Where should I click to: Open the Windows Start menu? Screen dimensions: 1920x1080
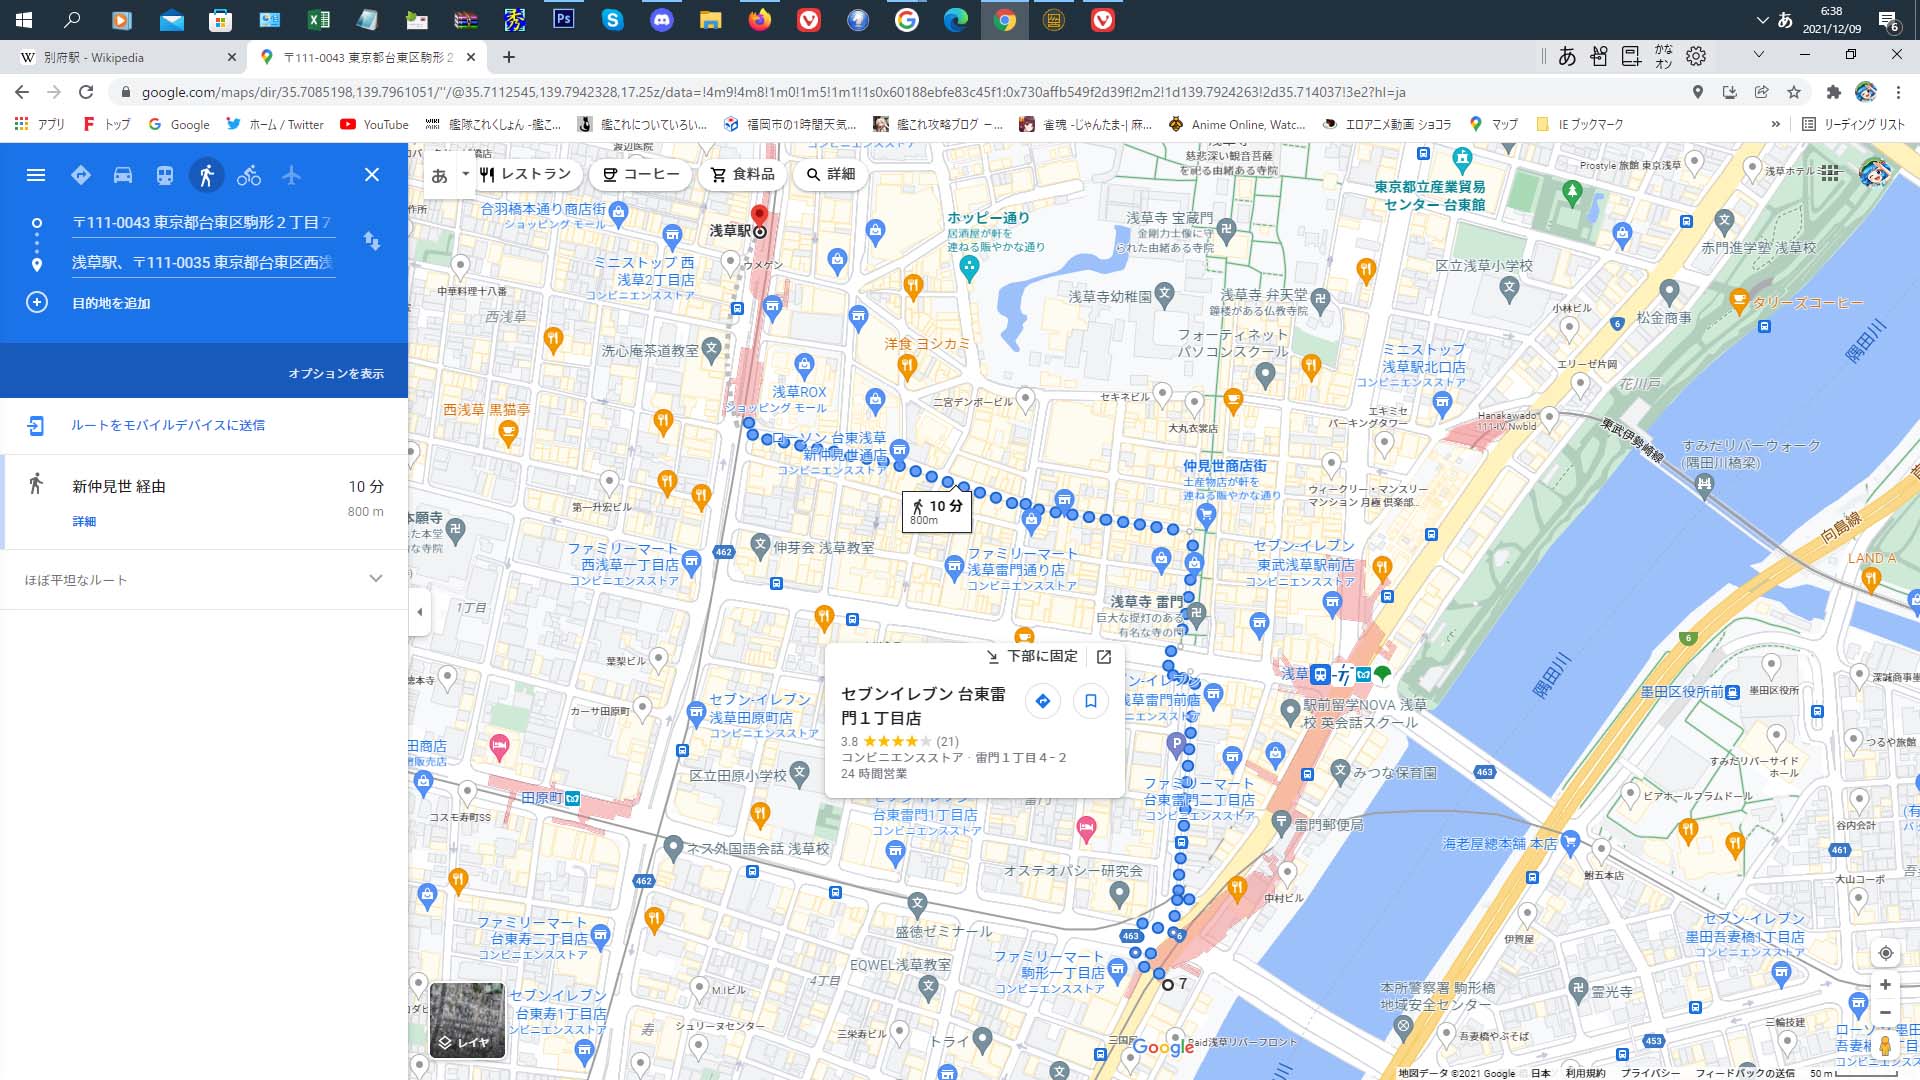pyautogui.click(x=24, y=20)
